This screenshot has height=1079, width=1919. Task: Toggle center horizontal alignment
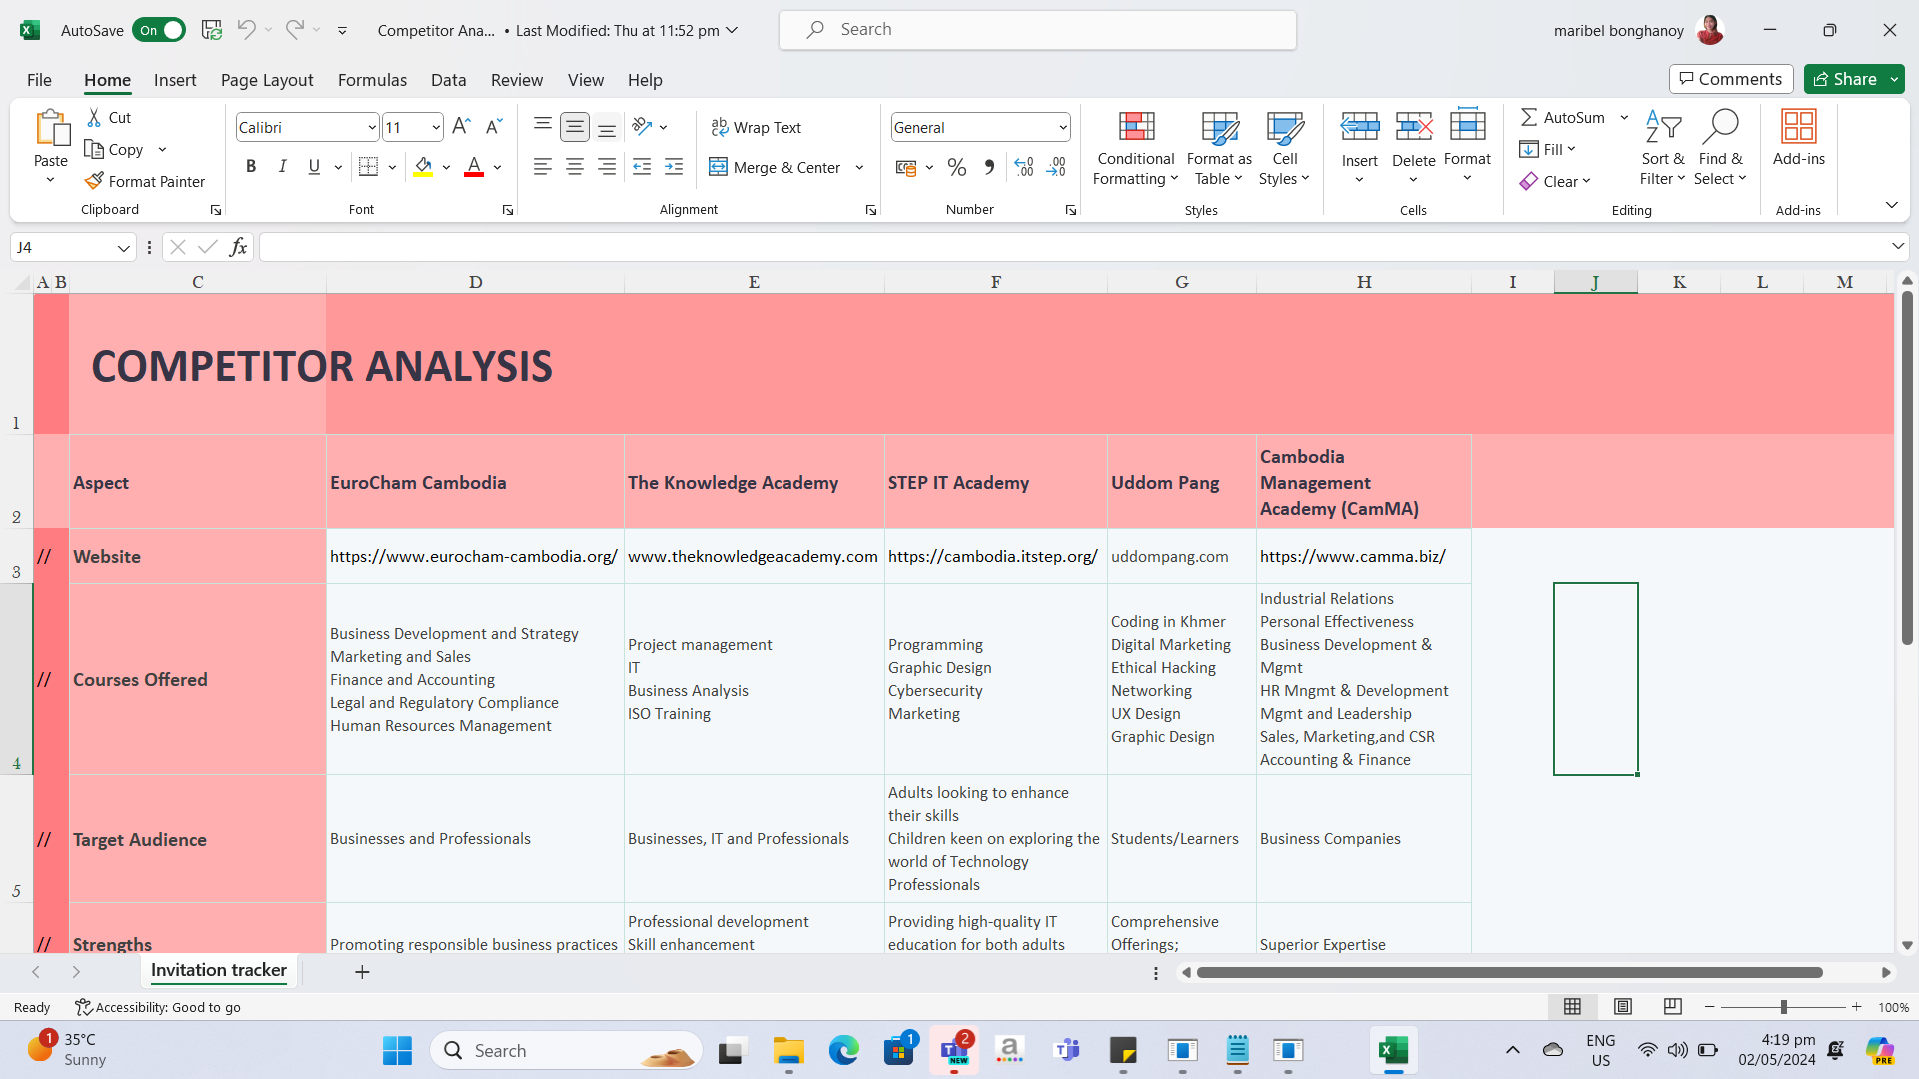pos(575,167)
